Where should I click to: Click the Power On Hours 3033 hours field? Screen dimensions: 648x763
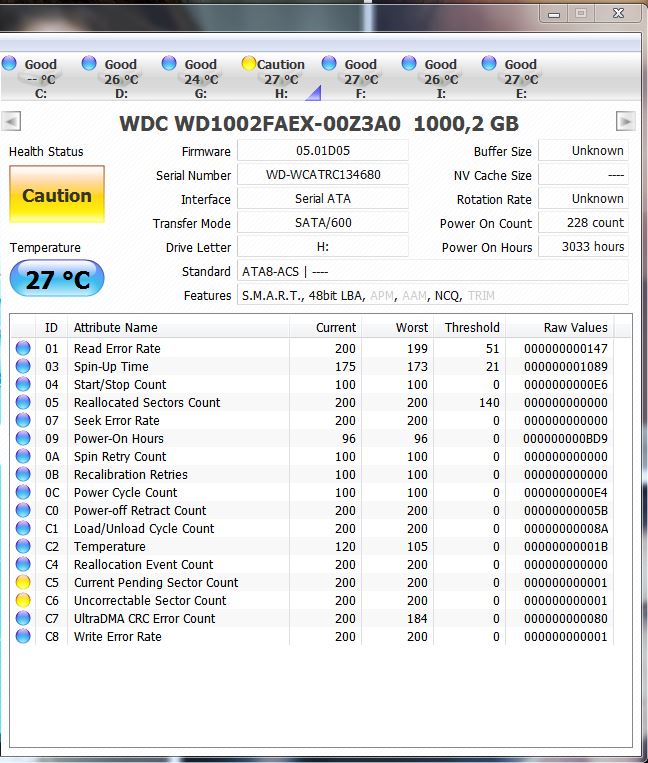(x=583, y=247)
